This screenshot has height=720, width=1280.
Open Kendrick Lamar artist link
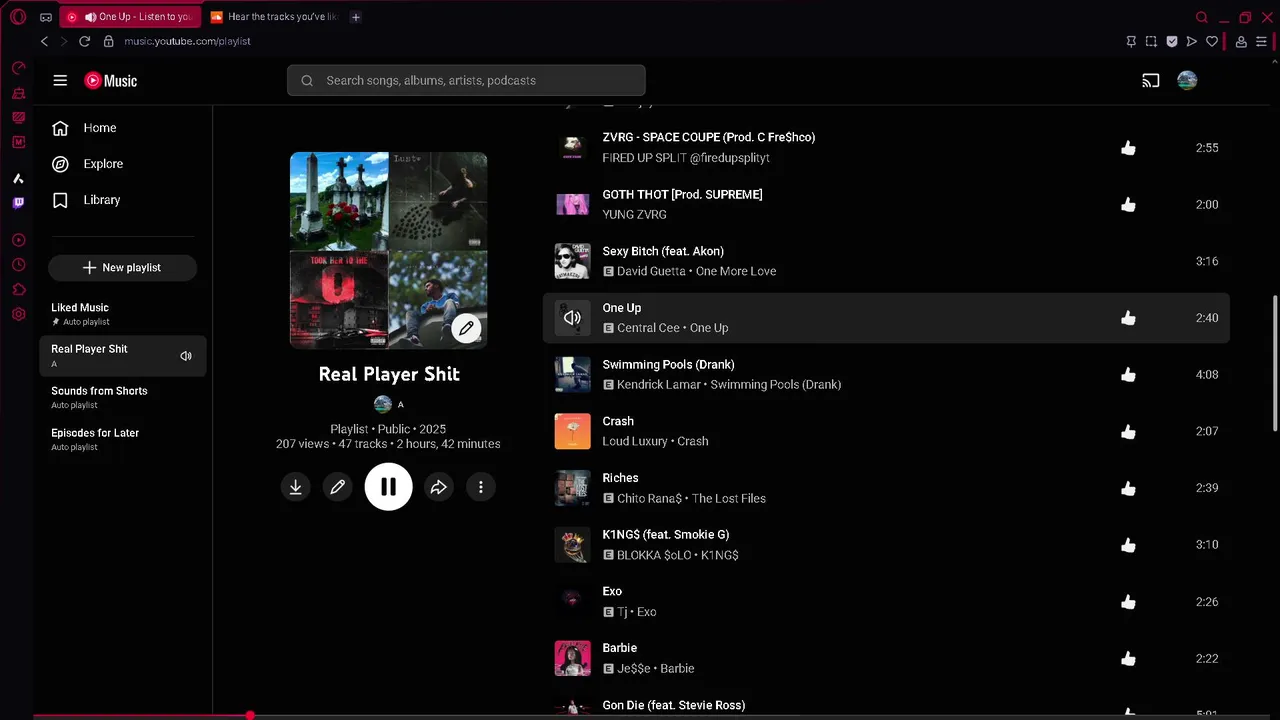pyautogui.click(x=658, y=385)
